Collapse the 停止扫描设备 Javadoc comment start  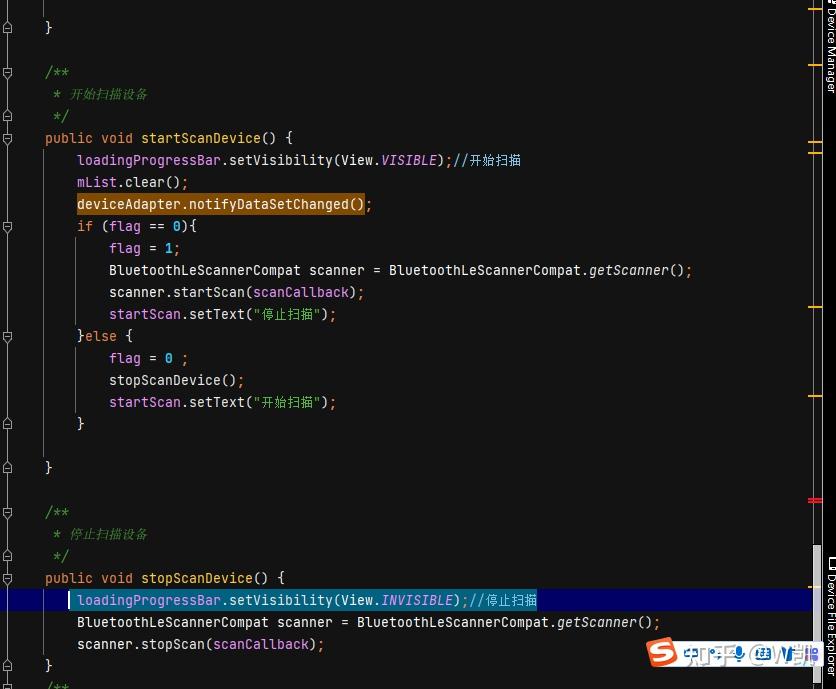pos(7,513)
